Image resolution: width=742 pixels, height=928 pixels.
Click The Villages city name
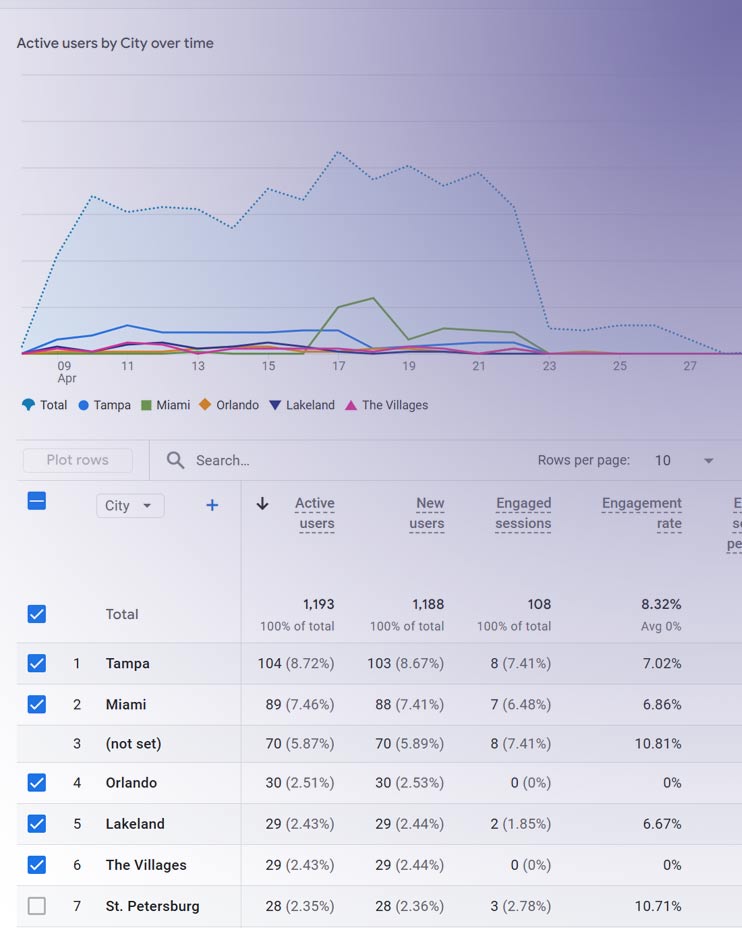coord(146,865)
